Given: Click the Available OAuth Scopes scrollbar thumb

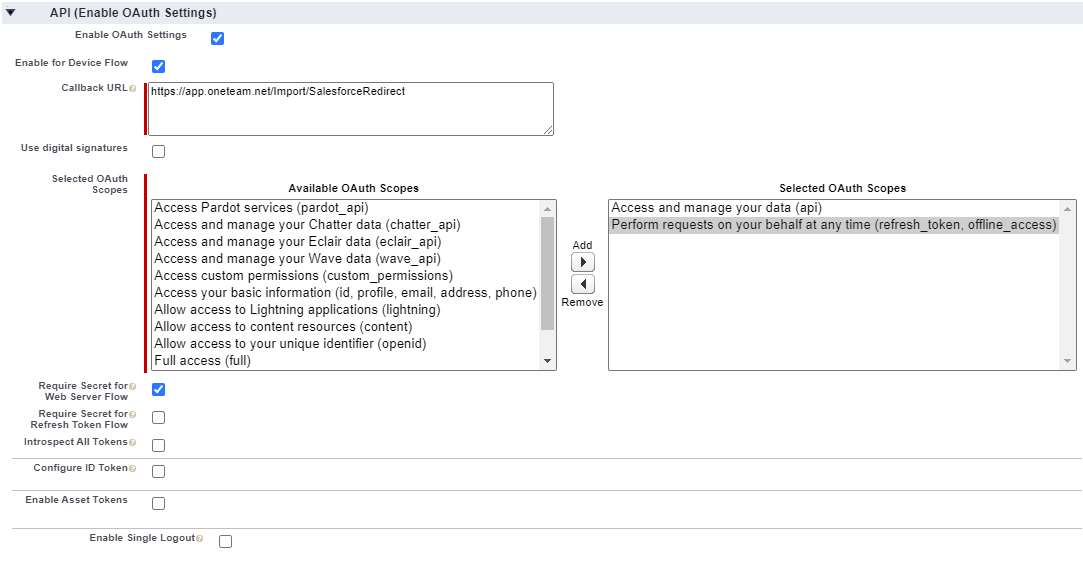Looking at the screenshot, I should 548,273.
